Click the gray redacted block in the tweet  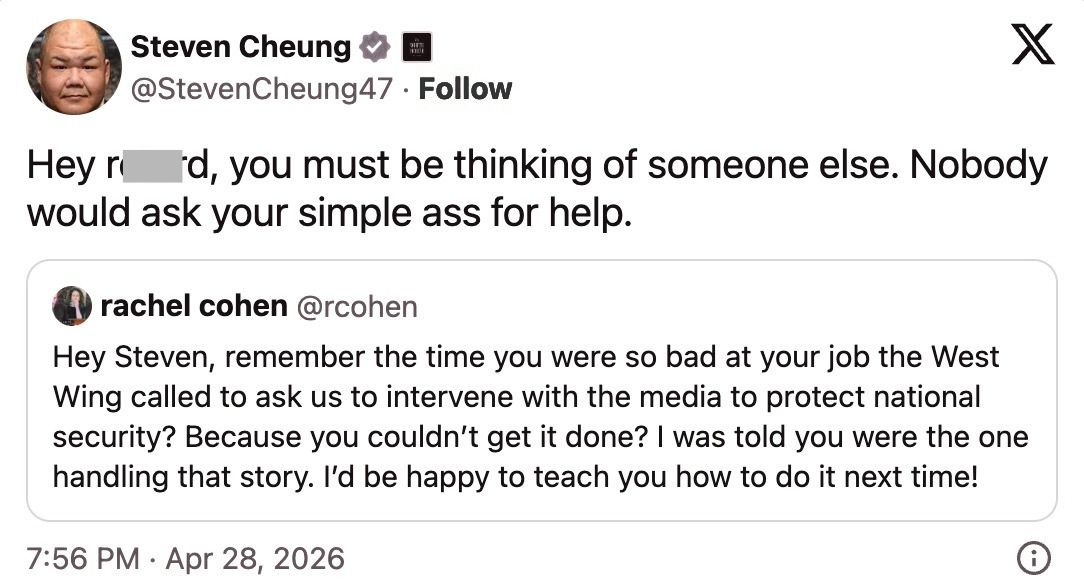pos(149,166)
